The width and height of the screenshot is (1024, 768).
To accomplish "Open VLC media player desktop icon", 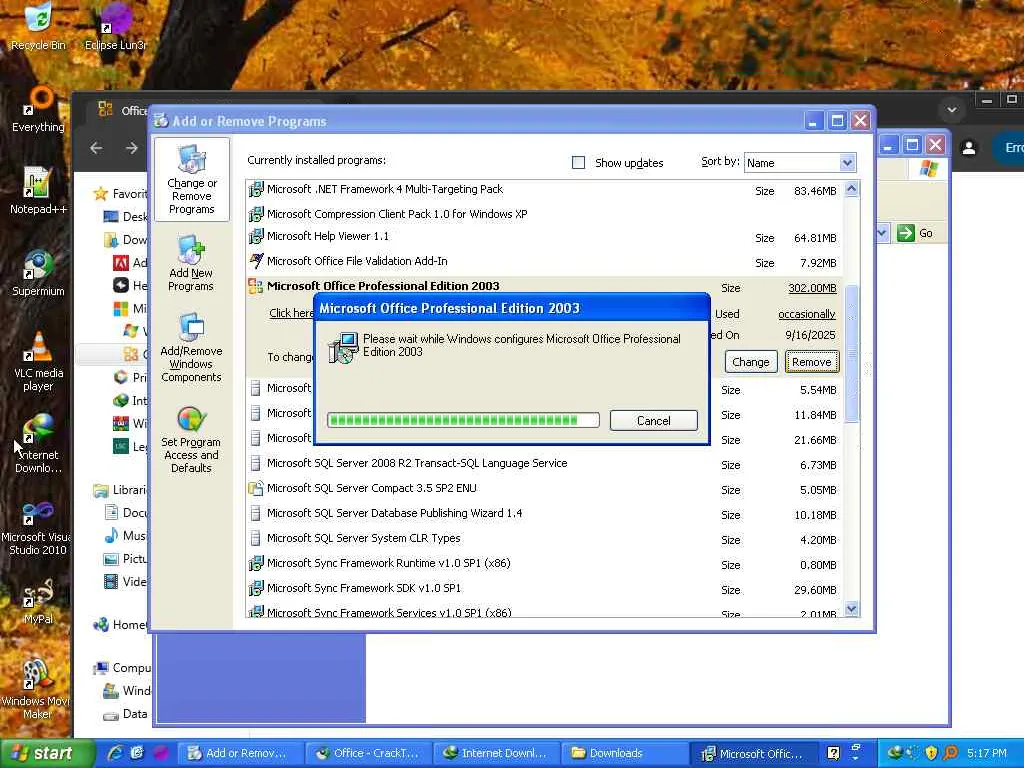I will [x=38, y=361].
